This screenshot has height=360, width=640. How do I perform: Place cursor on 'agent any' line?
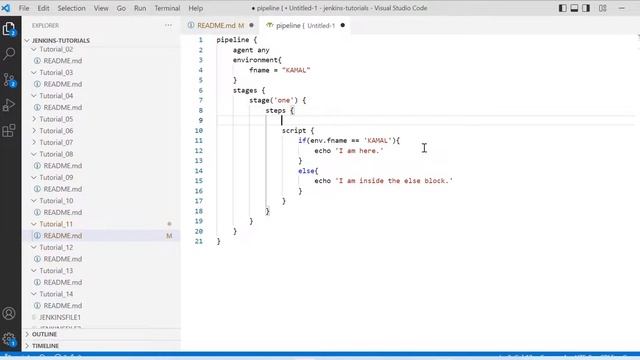[251, 50]
